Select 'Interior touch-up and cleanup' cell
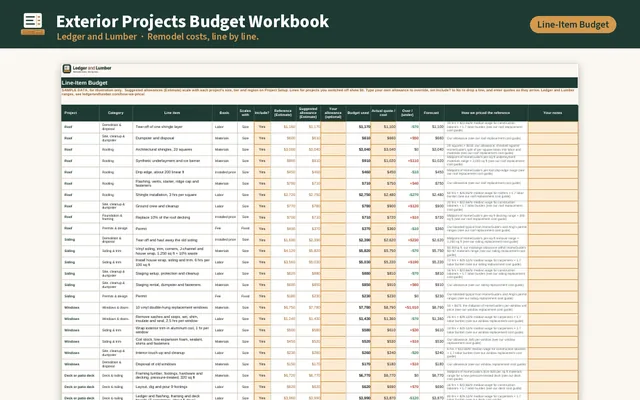Image resolution: width=640 pixels, height=400 pixels. pyautogui.click(x=172, y=353)
